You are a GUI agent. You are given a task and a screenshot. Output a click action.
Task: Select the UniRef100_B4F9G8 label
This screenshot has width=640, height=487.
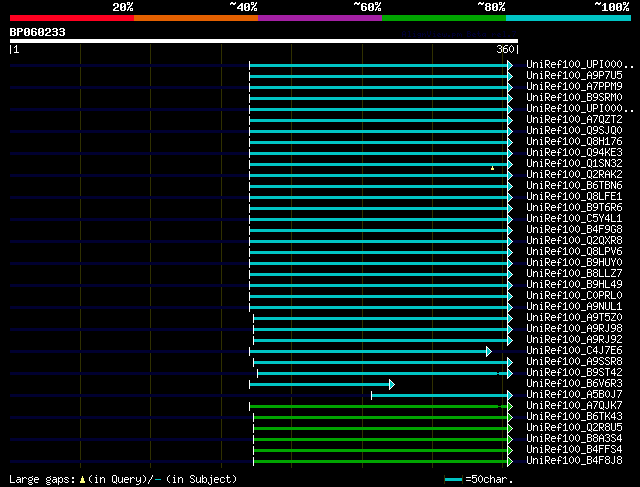coord(574,230)
